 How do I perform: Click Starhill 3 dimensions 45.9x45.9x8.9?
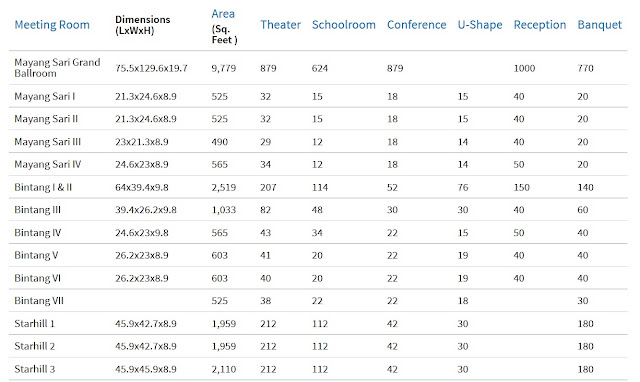click(x=145, y=369)
